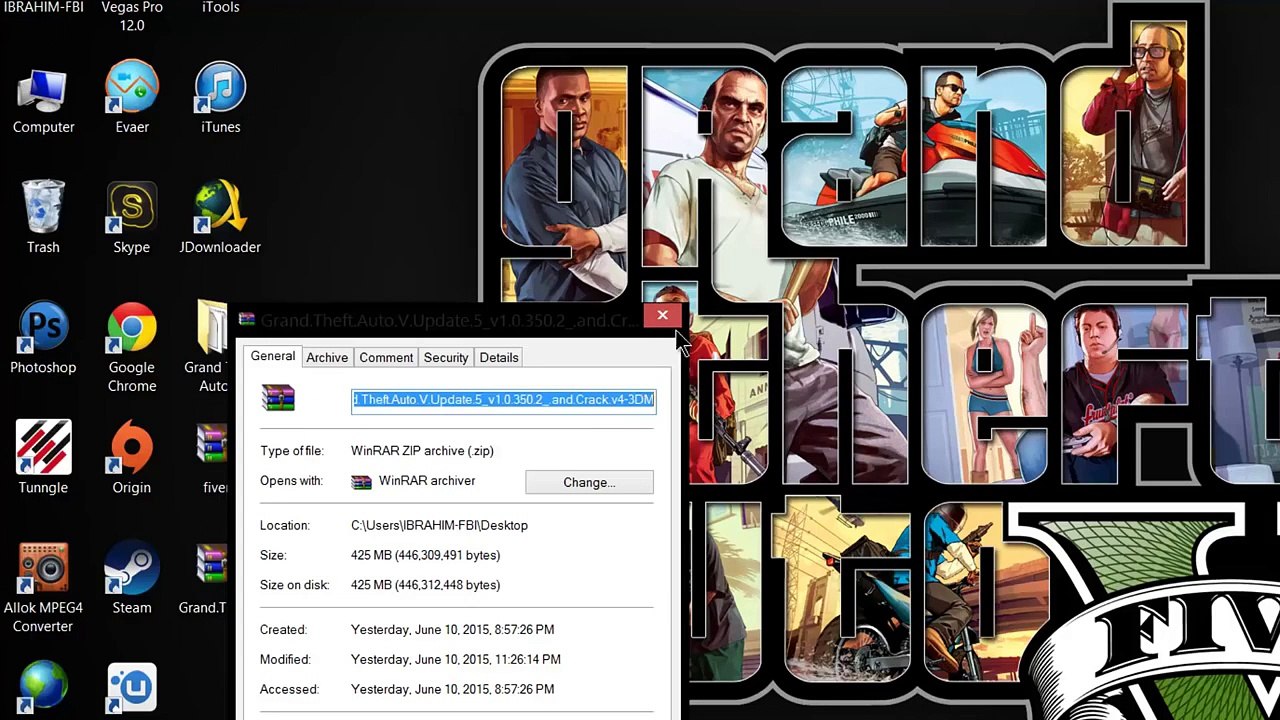Select the Vegas Pro 12.0 label
1280x720 pixels.
132,16
